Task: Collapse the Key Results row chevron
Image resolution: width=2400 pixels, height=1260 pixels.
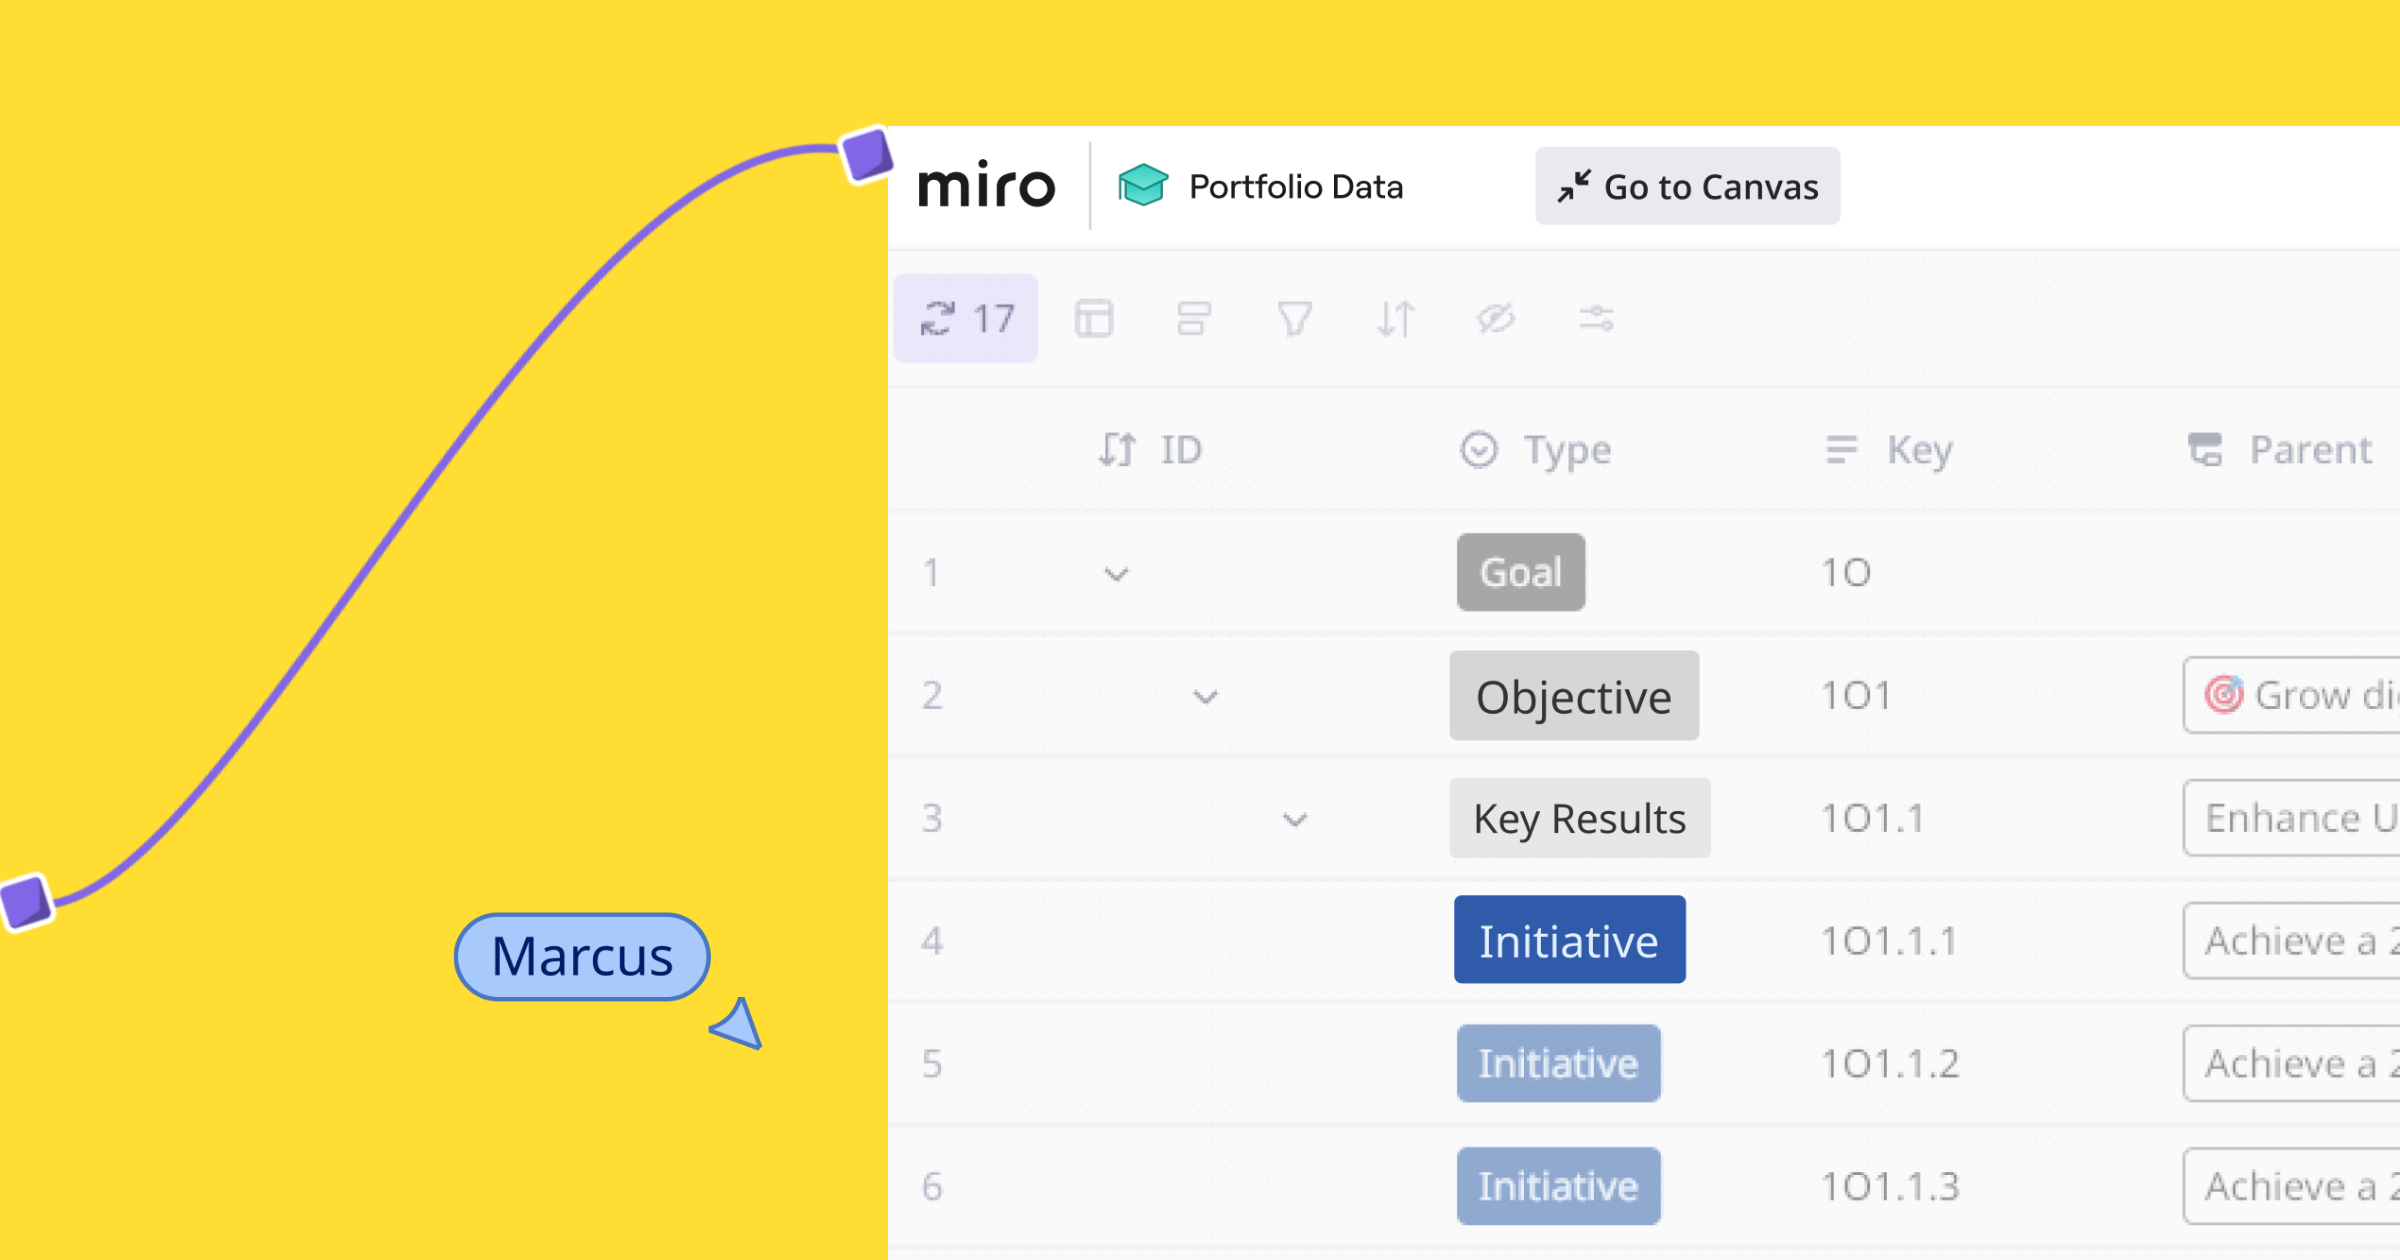Action: (1295, 820)
